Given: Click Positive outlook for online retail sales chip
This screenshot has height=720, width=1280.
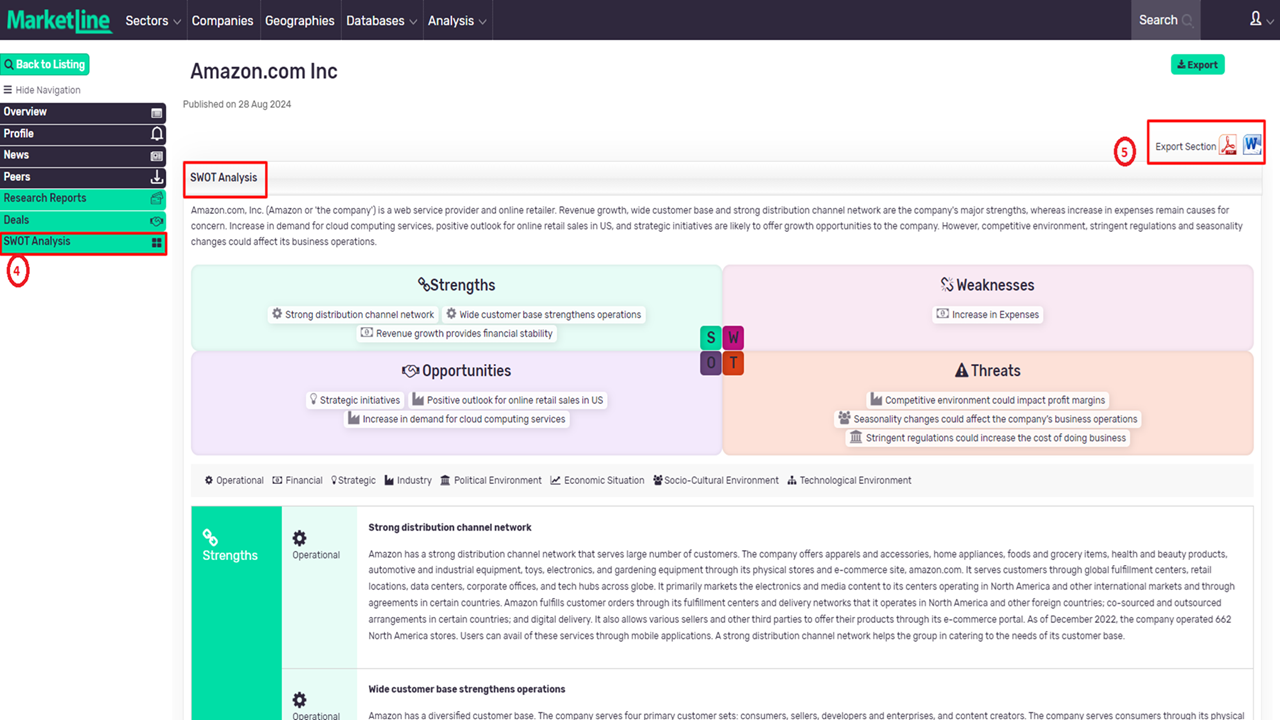Looking at the screenshot, I should [507, 400].
